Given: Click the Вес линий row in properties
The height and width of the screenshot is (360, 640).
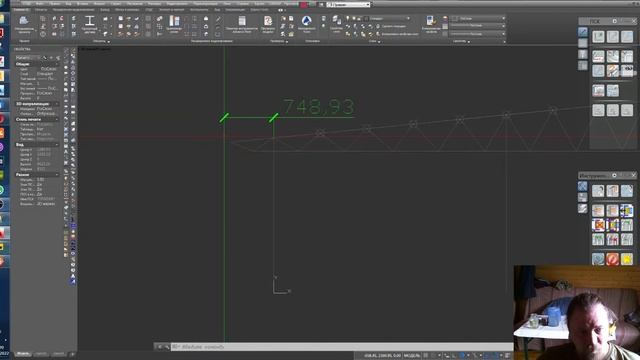Looking at the screenshot, I should tap(38, 89).
